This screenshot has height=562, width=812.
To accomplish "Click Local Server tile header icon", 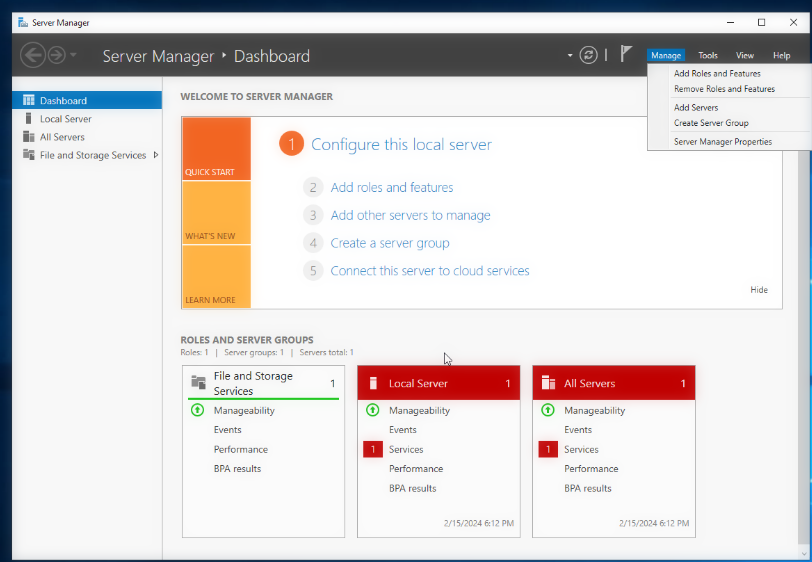I will [373, 383].
